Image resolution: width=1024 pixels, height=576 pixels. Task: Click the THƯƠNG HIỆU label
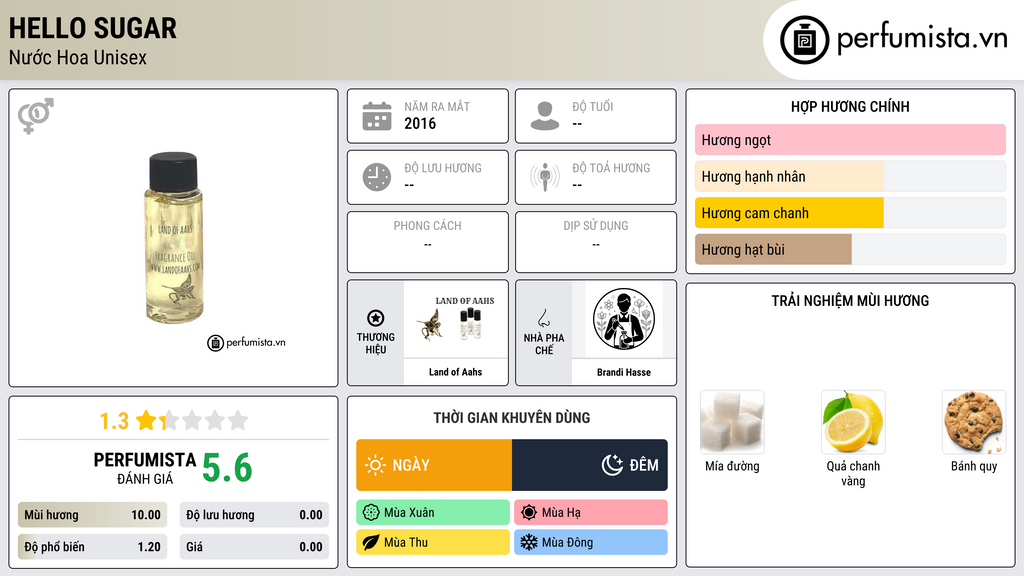(376, 344)
